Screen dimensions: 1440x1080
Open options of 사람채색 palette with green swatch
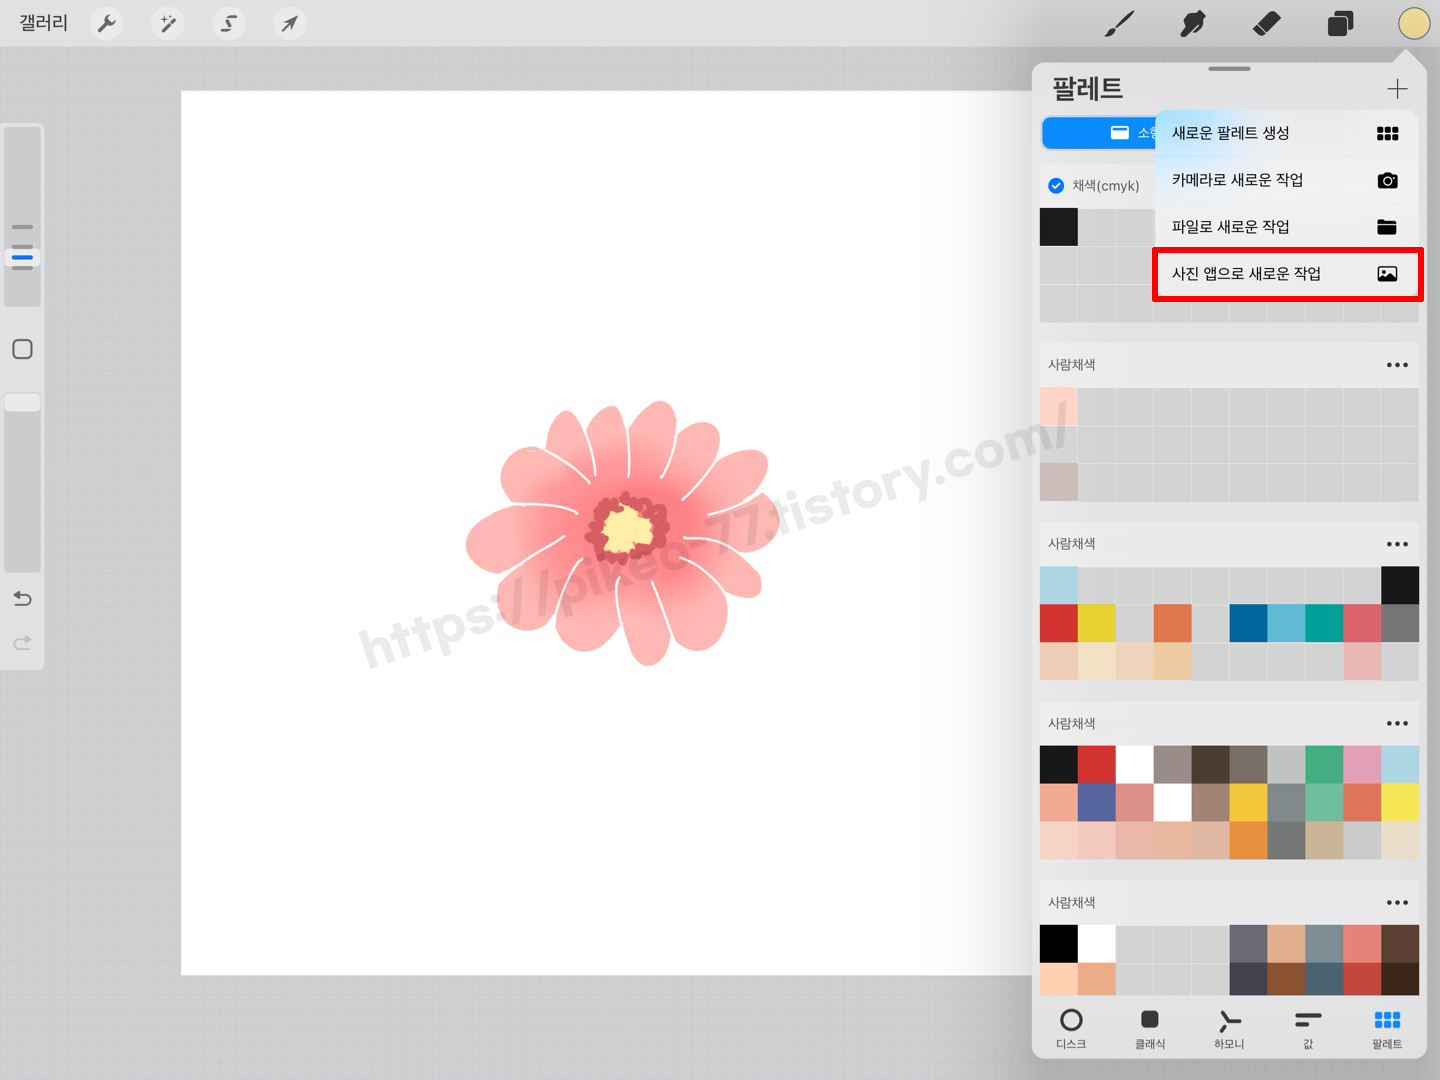(1397, 723)
